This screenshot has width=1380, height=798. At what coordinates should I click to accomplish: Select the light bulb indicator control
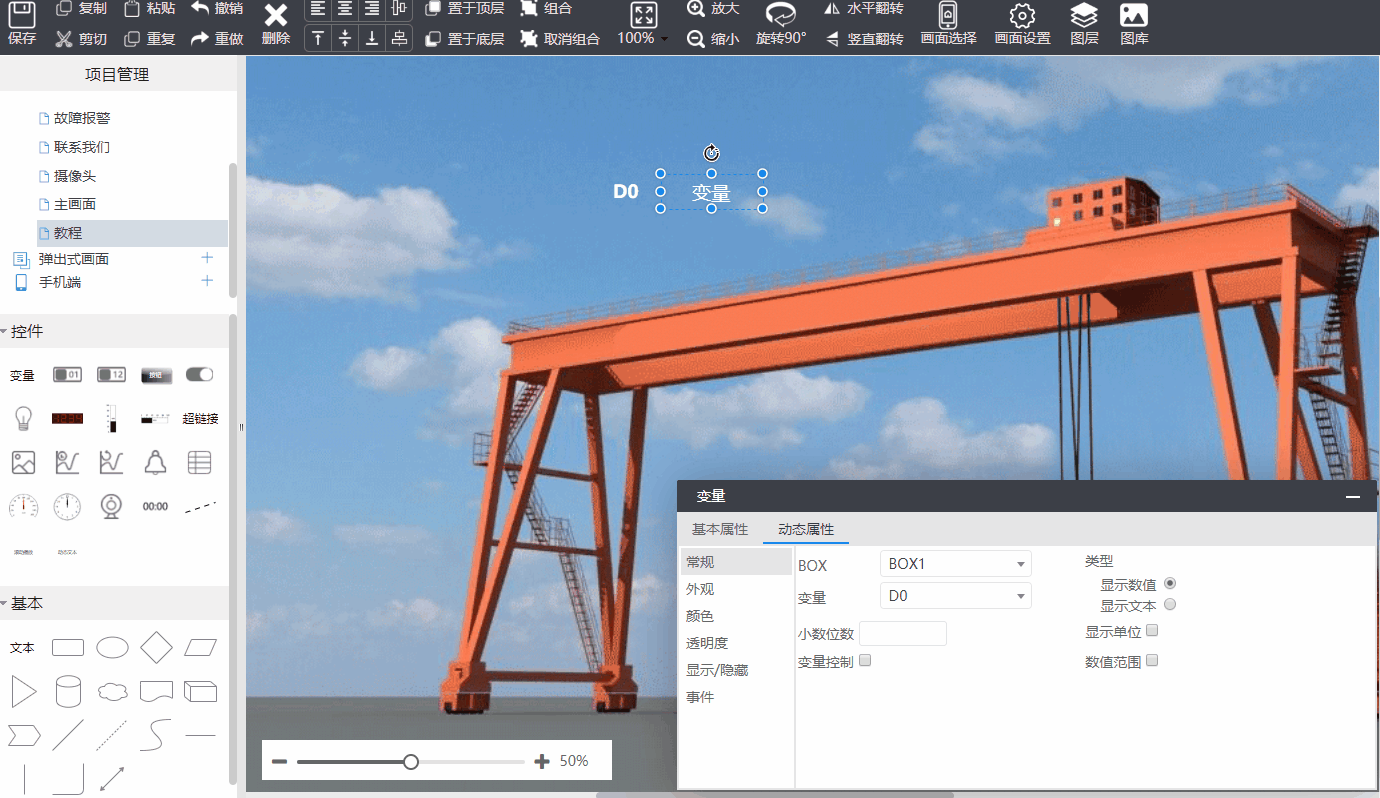22,418
